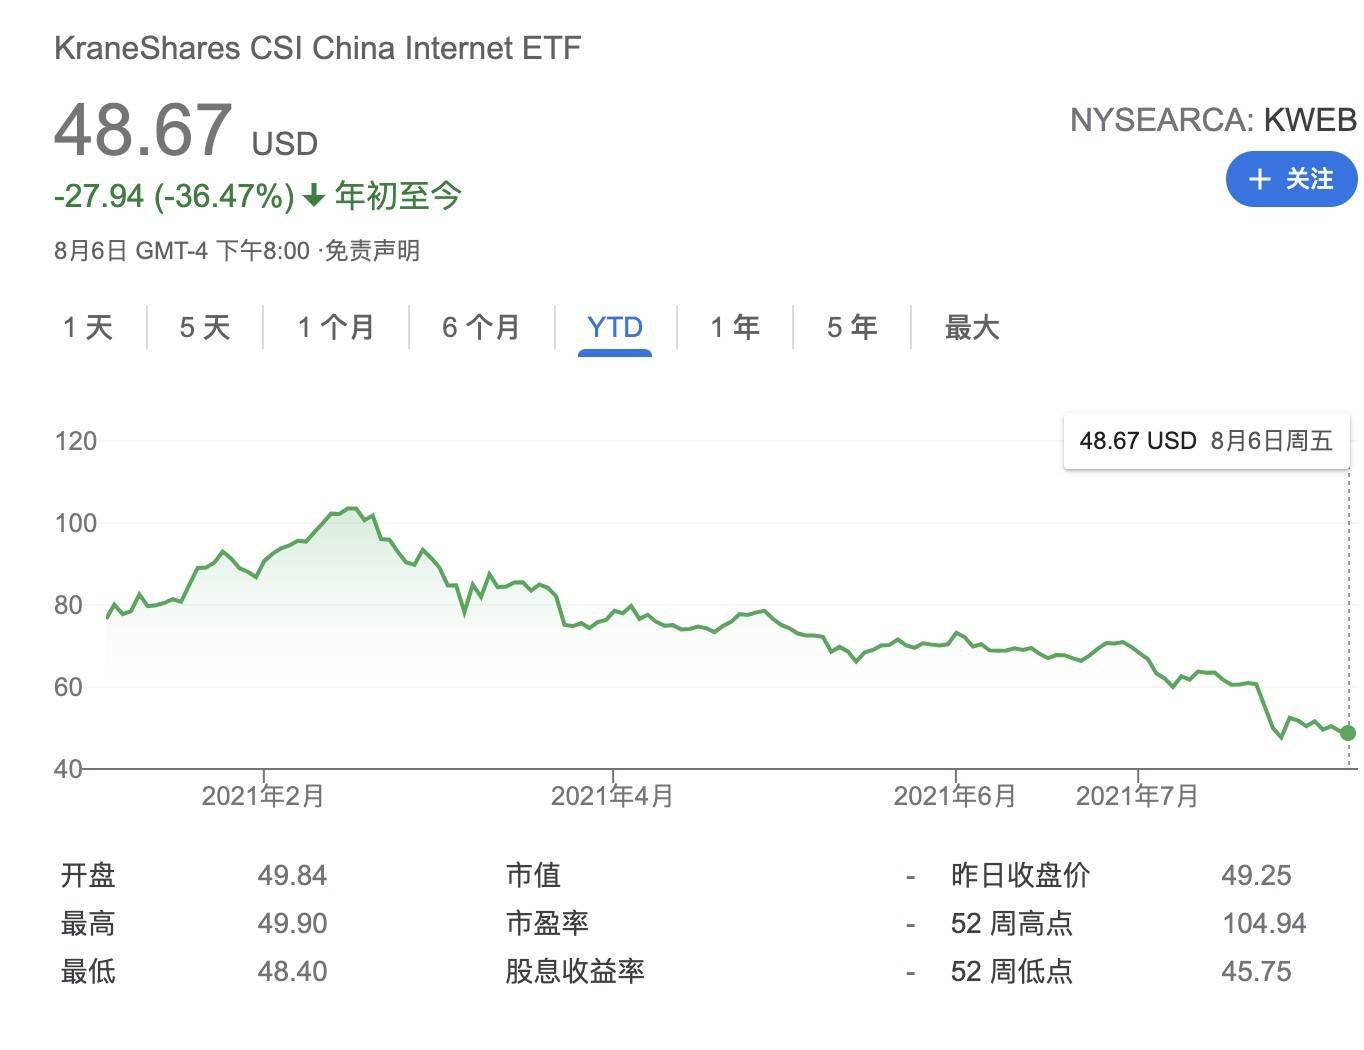Switch to the 6个月 chart view
This screenshot has width=1364, height=1050.
point(480,327)
